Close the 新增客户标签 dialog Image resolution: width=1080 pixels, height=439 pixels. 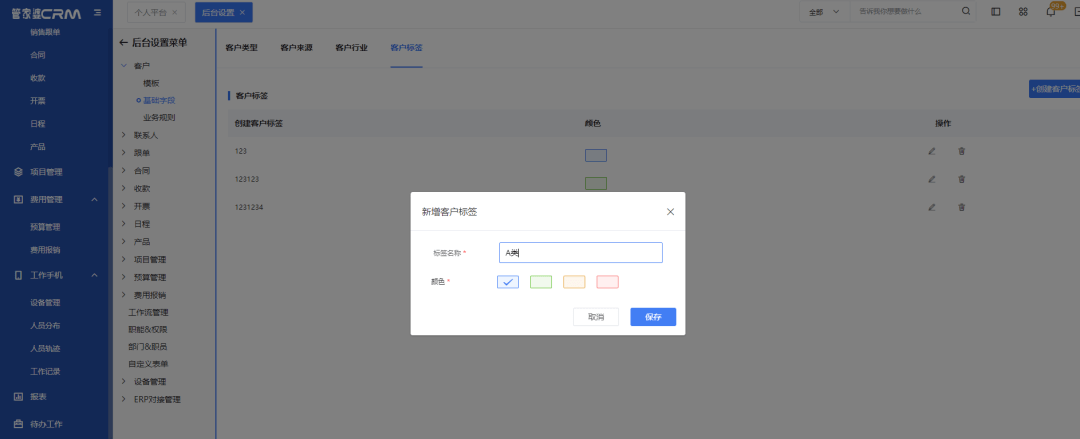pyautogui.click(x=670, y=212)
